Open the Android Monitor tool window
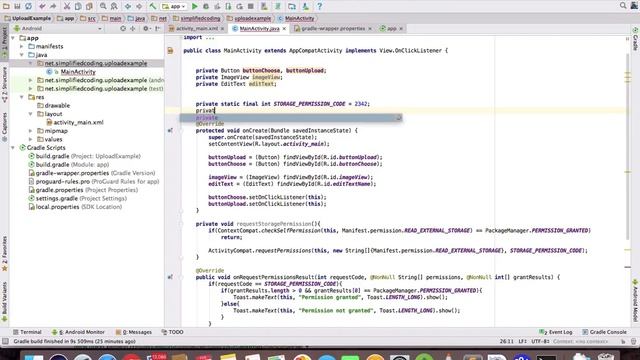The image size is (640, 360). coord(78,332)
